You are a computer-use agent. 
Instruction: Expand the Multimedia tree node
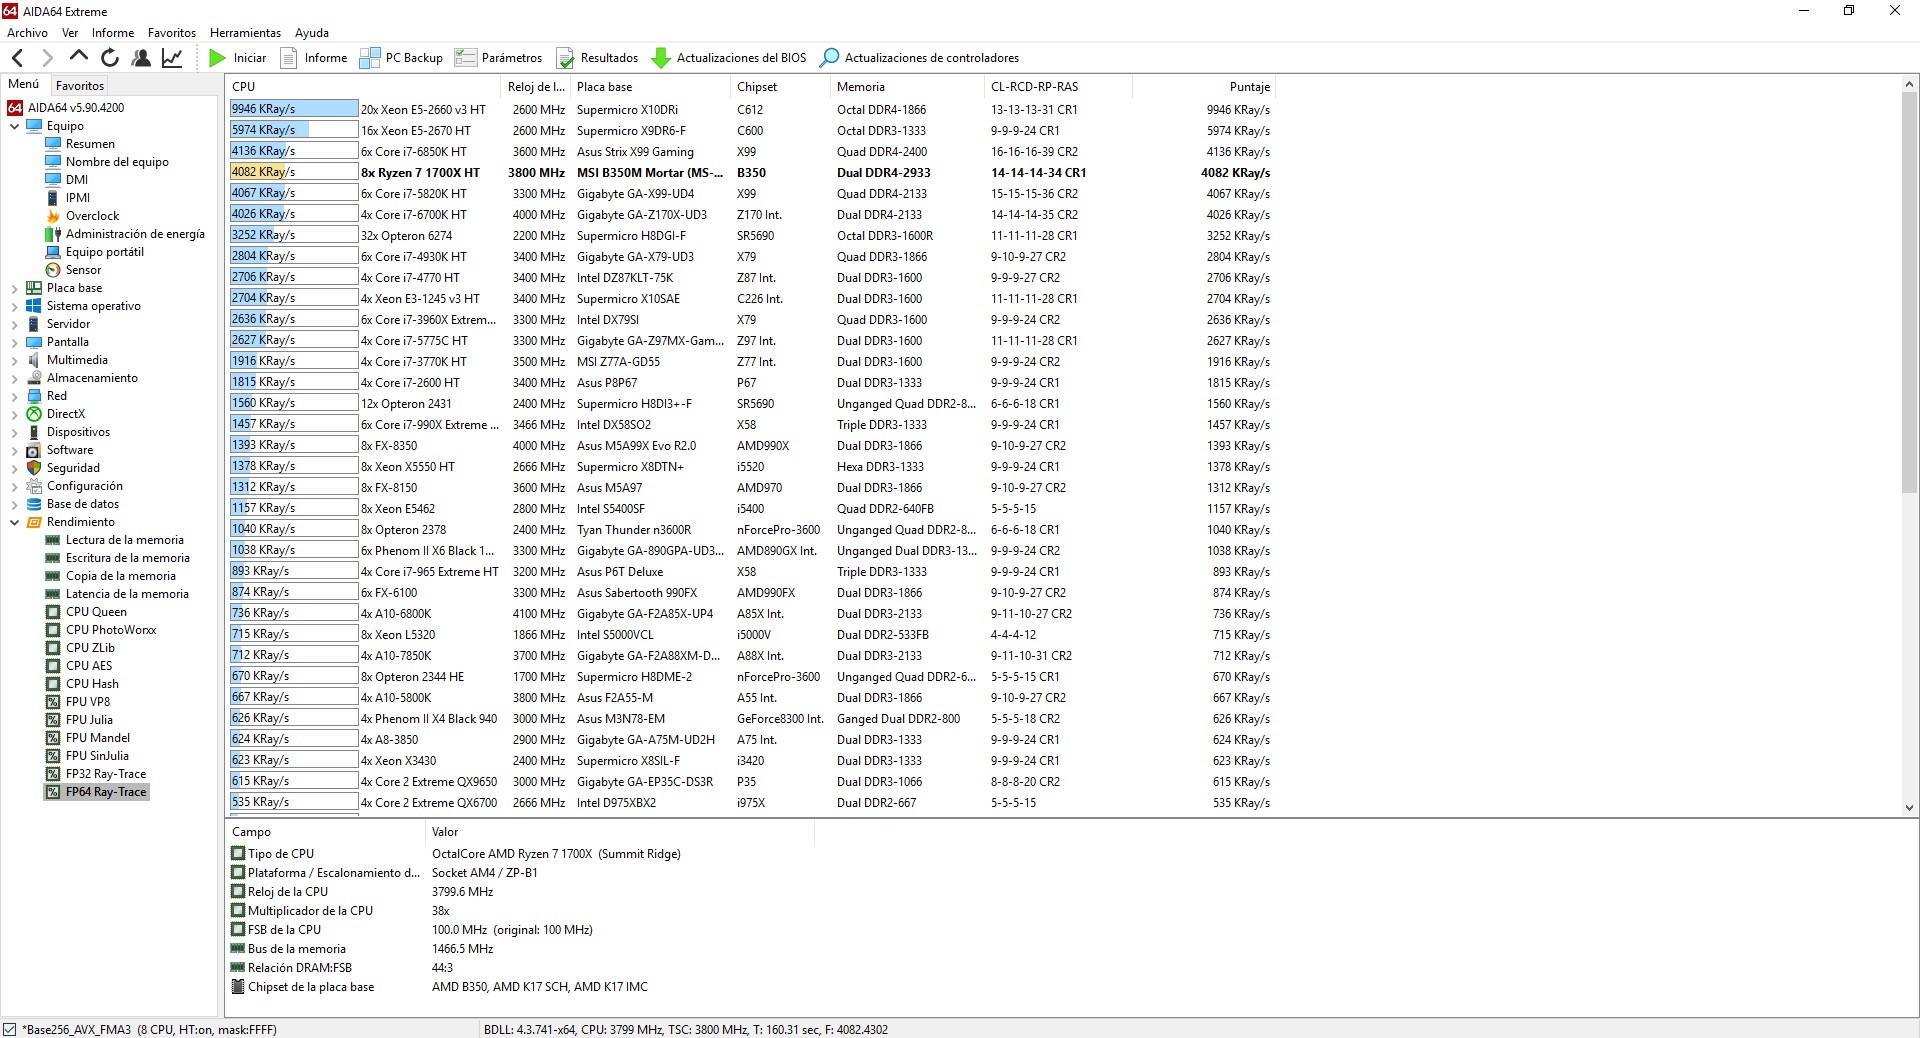coord(14,360)
